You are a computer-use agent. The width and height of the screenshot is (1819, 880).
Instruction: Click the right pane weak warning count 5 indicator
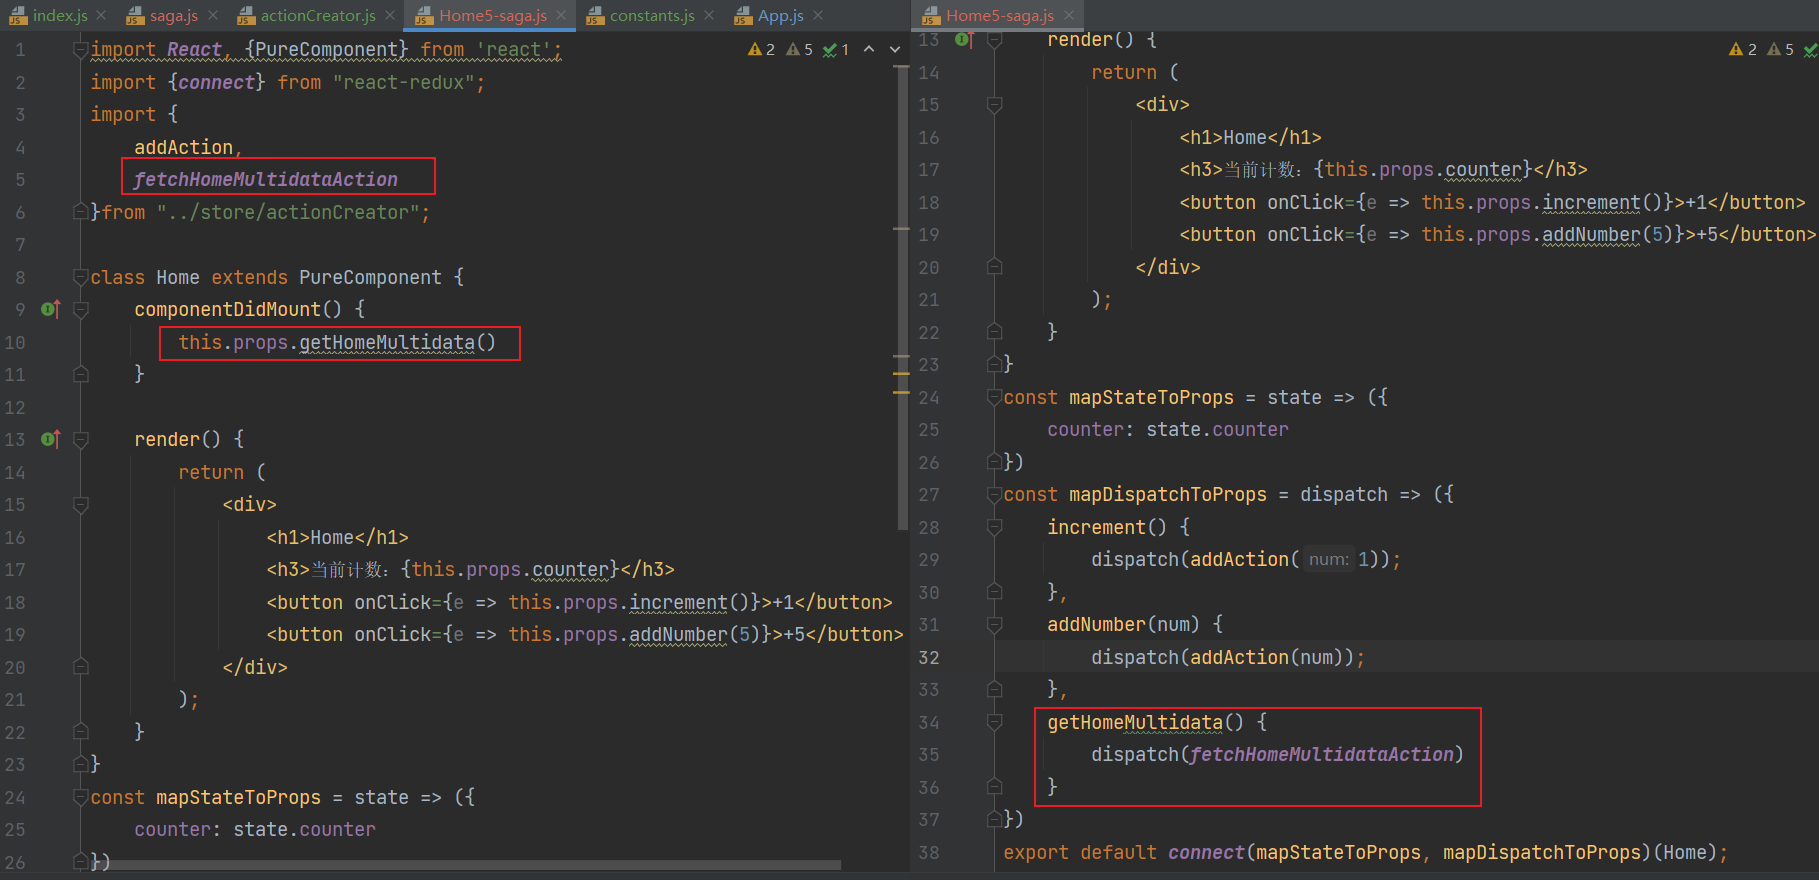pyautogui.click(x=1780, y=49)
